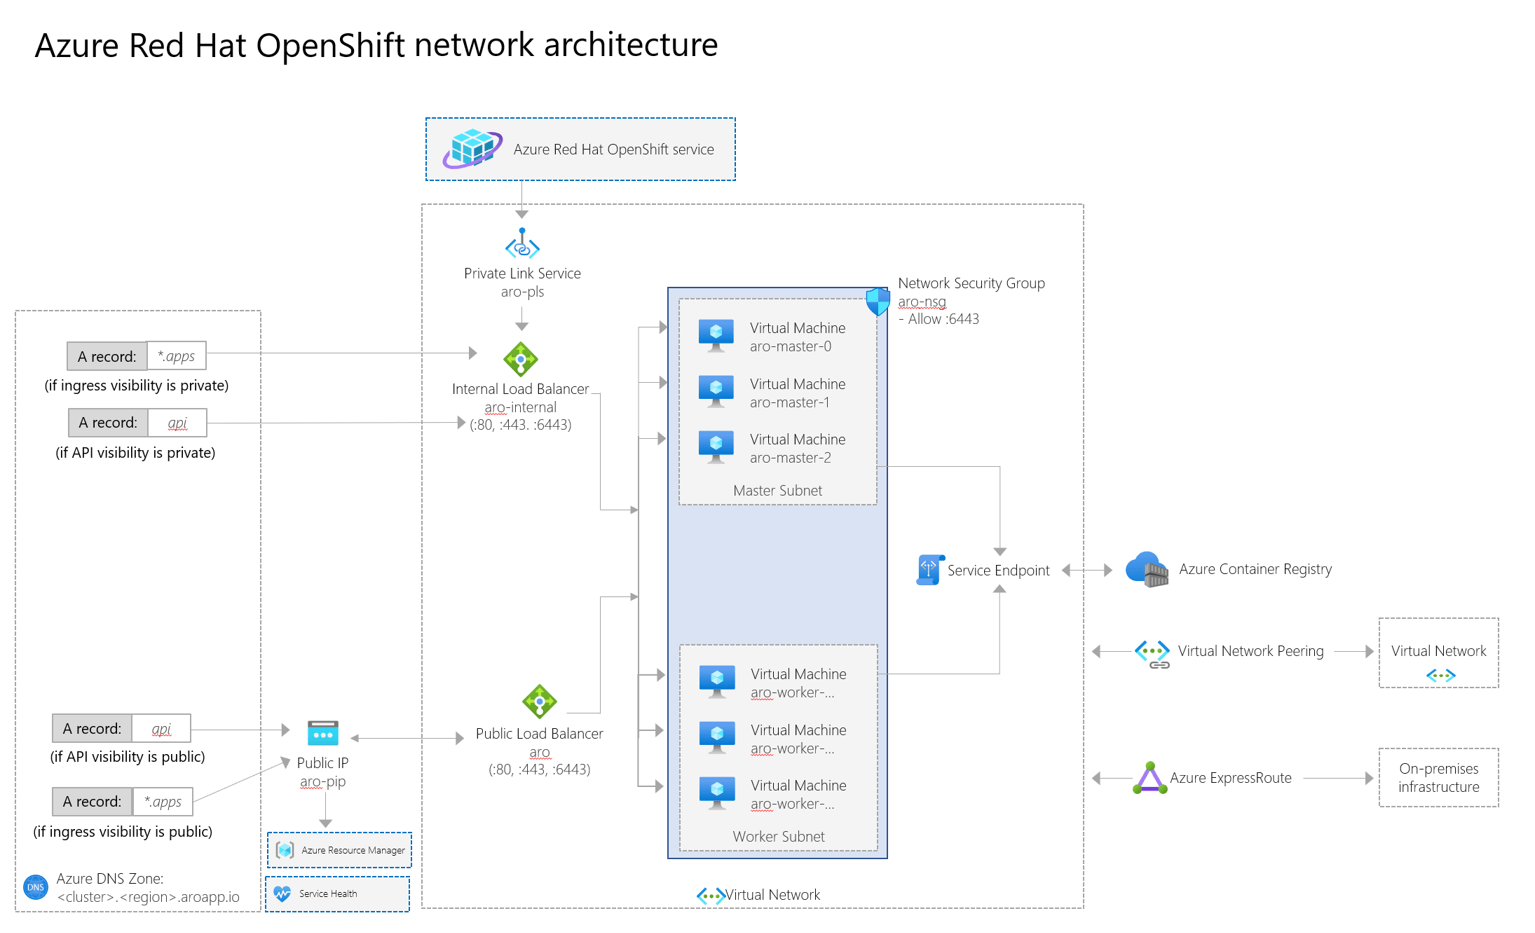Click the DNS zone circular icon
This screenshot has height=933, width=1535.
(36, 887)
